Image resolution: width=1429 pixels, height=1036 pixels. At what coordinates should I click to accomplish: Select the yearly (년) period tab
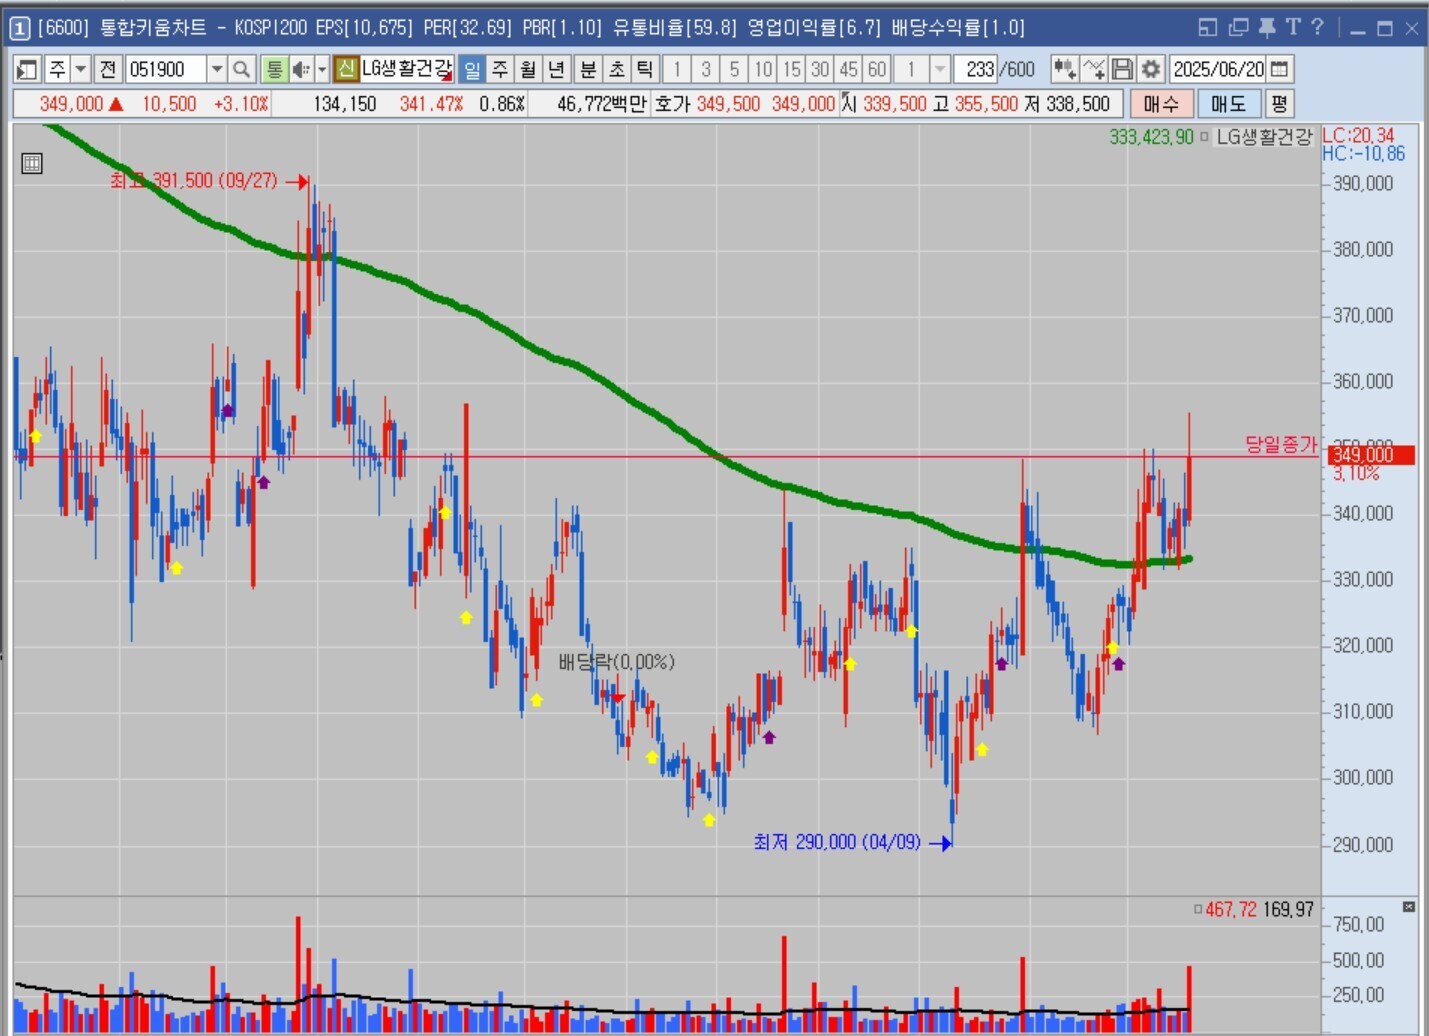pos(557,69)
